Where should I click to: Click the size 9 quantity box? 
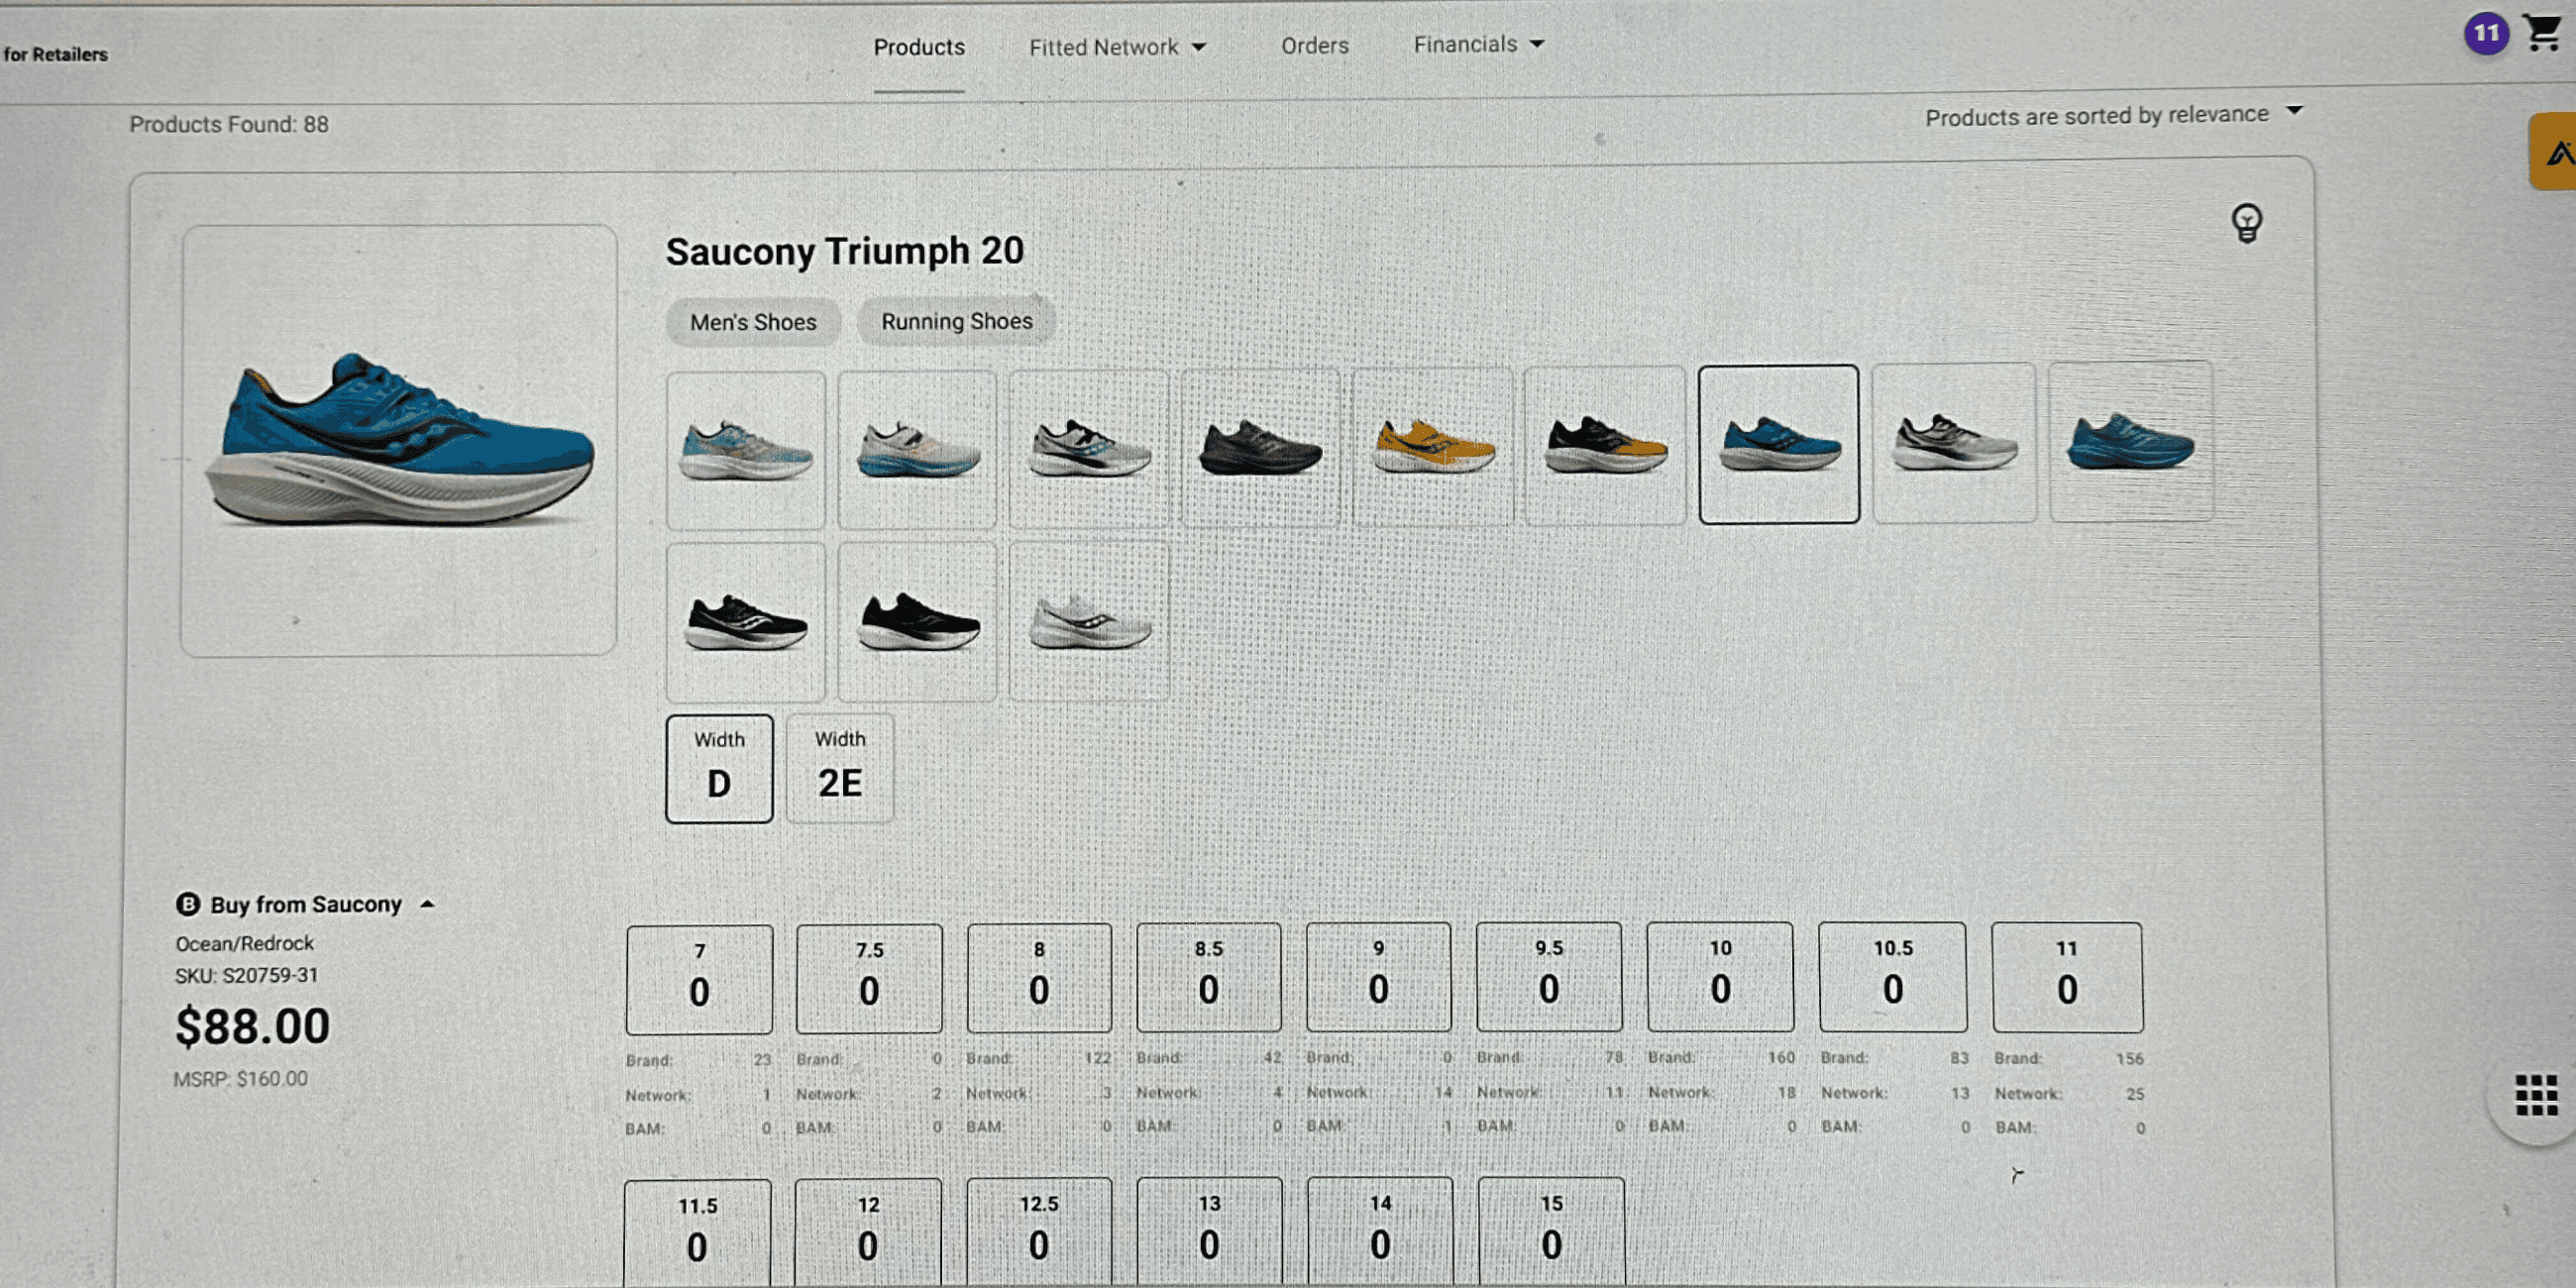click(x=1379, y=976)
